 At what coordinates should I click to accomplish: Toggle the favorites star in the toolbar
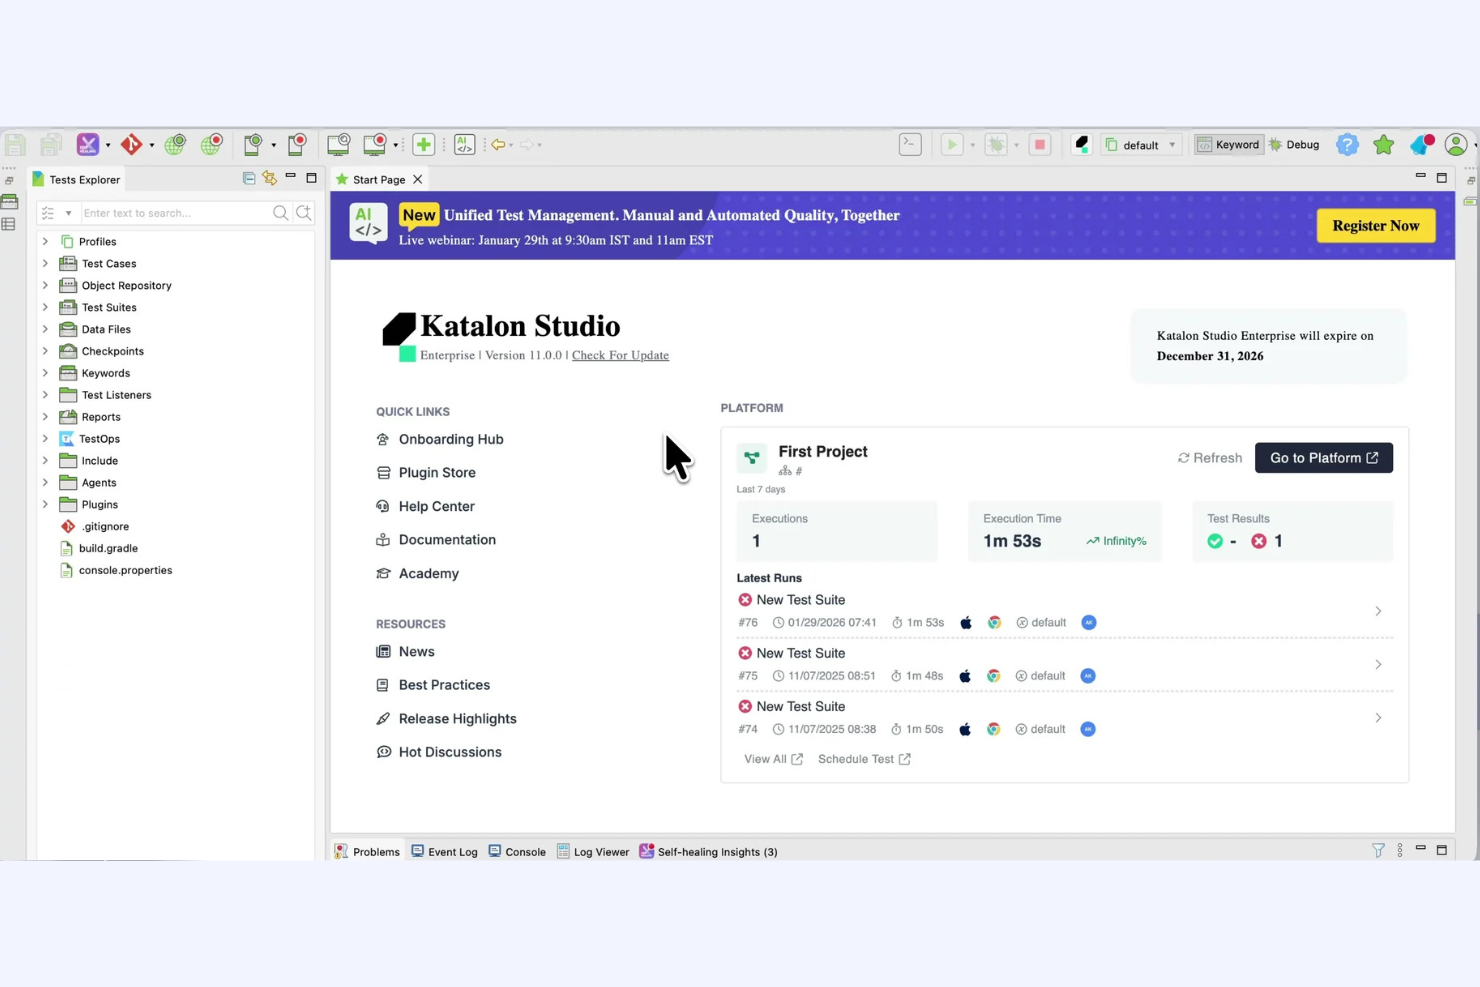pos(1383,144)
